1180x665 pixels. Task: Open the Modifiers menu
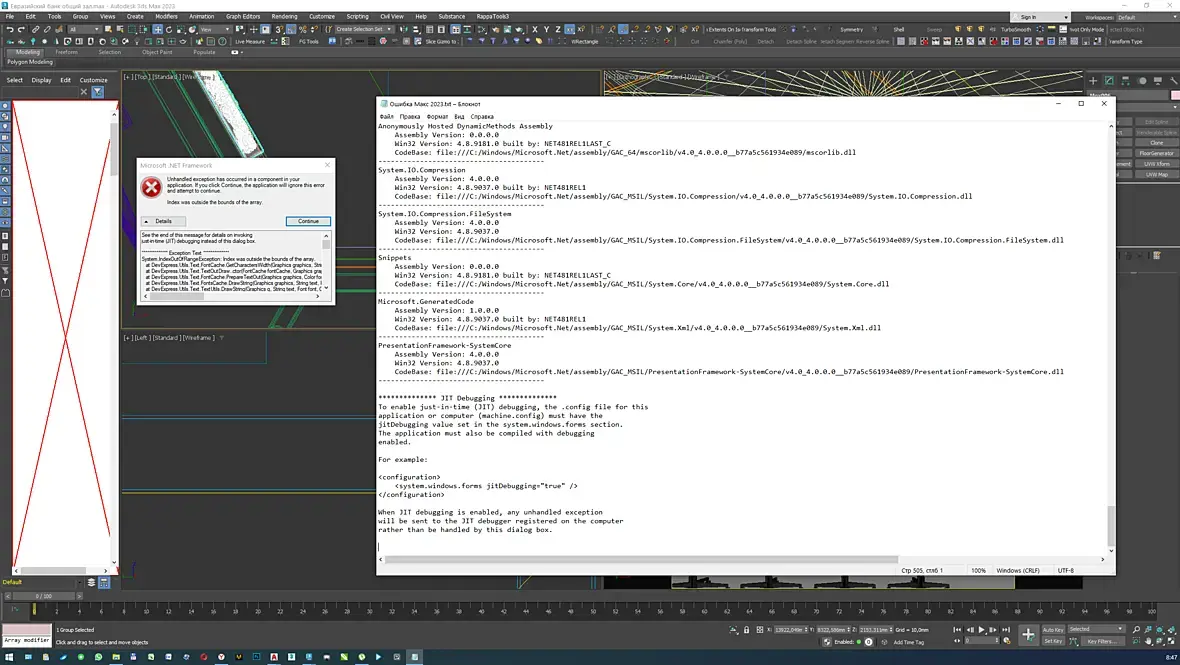point(166,16)
